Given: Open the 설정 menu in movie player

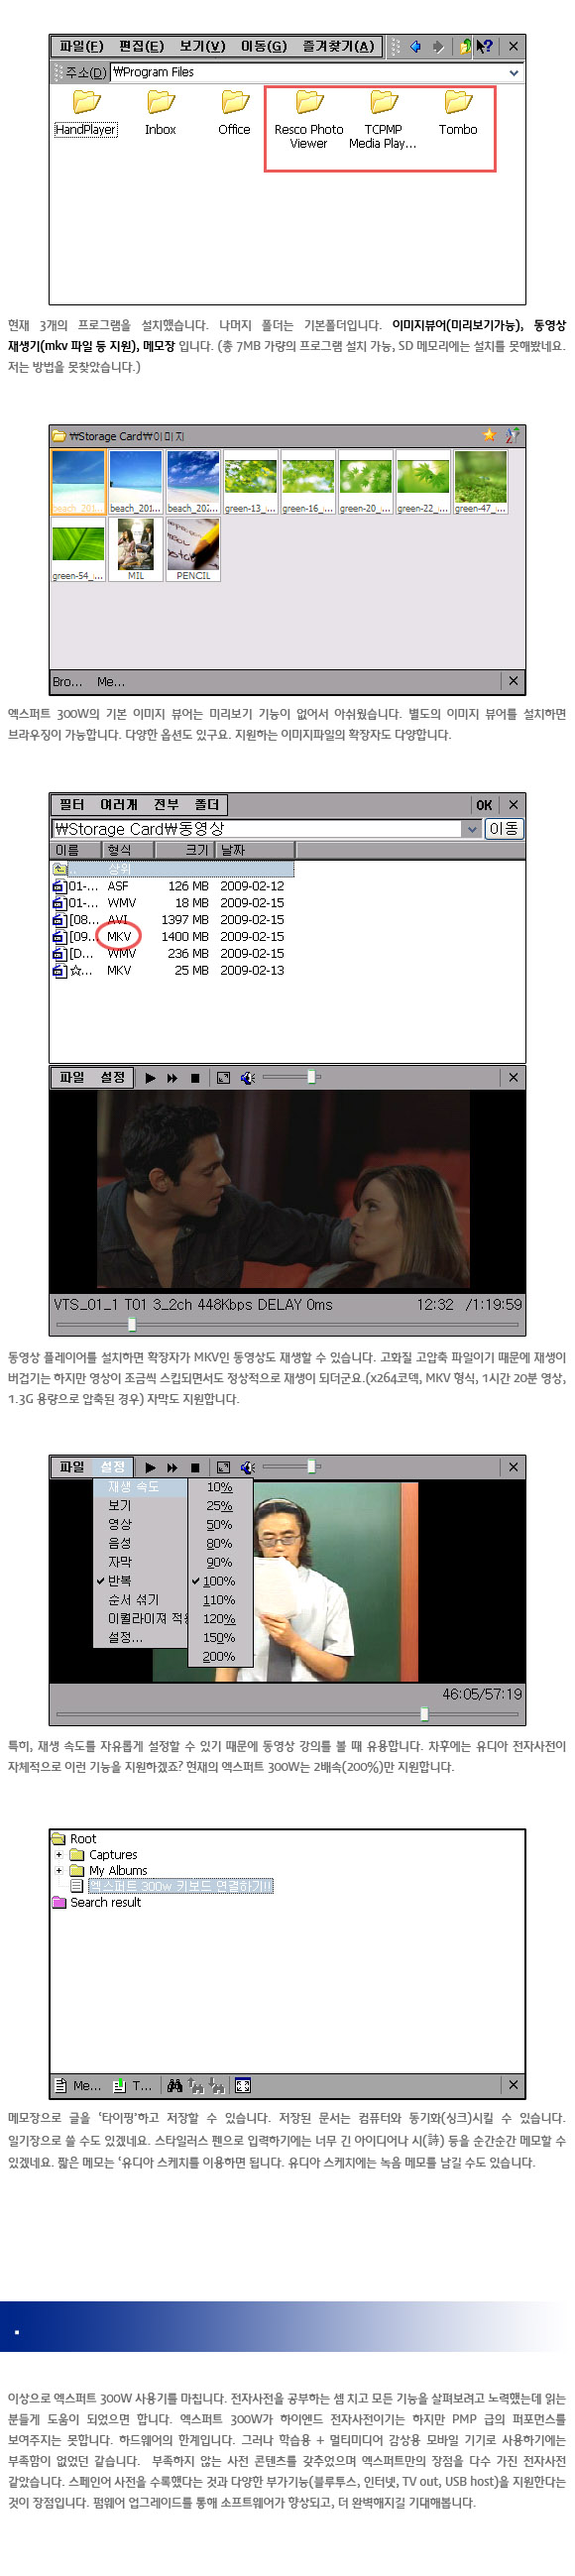Looking at the screenshot, I should tap(113, 1077).
